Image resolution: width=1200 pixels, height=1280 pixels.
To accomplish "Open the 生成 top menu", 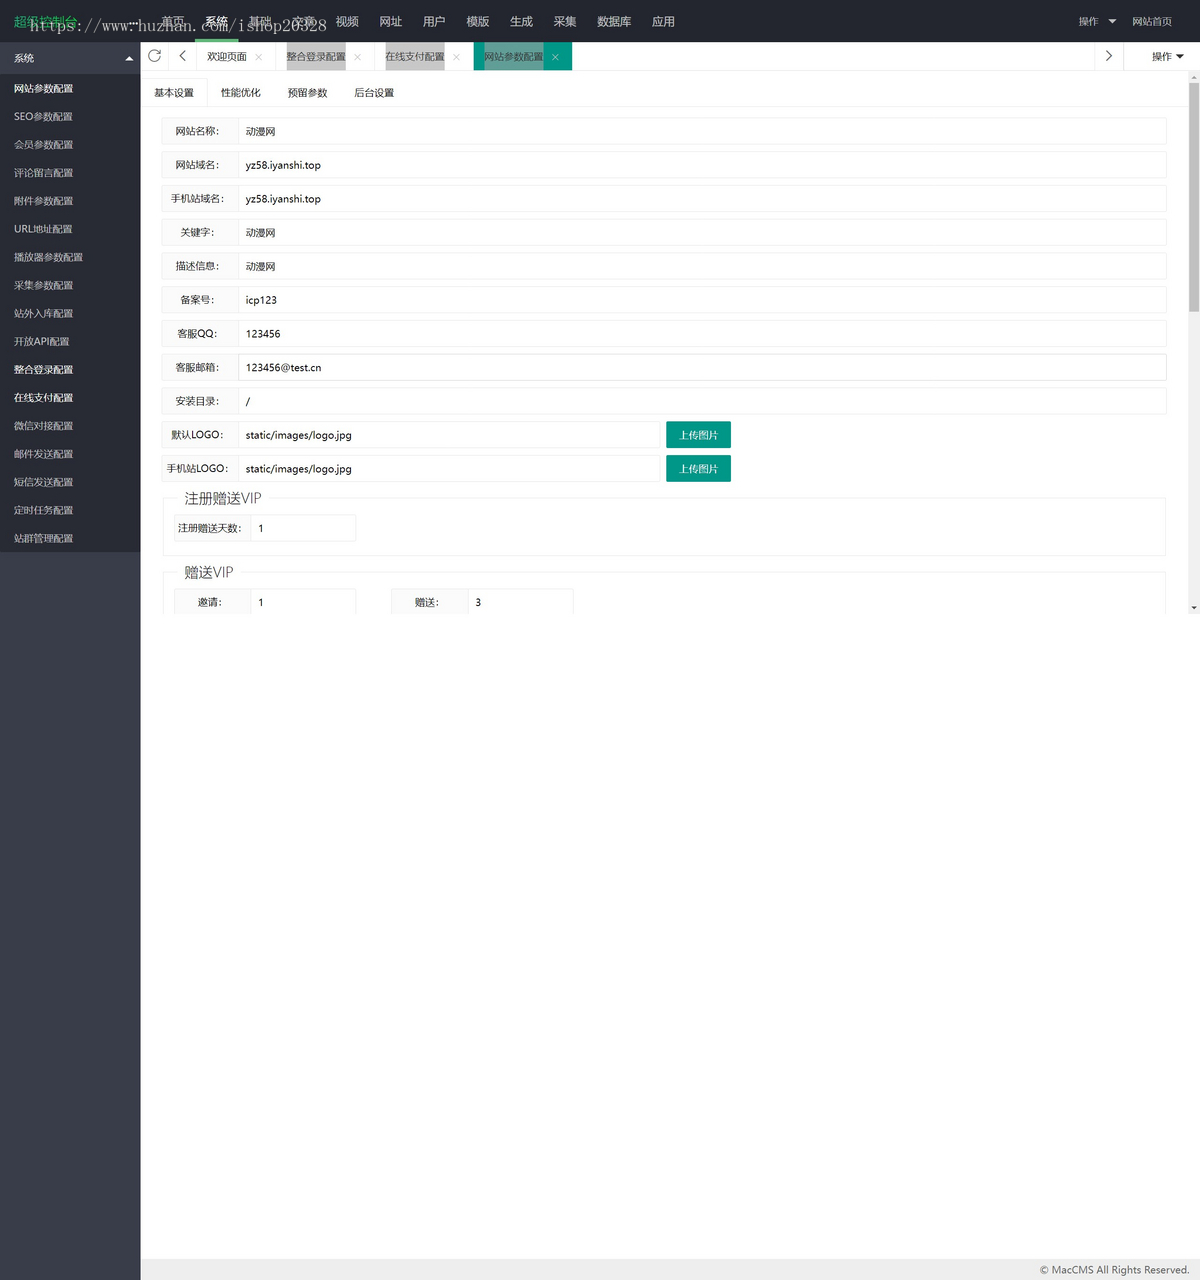I will pos(521,21).
